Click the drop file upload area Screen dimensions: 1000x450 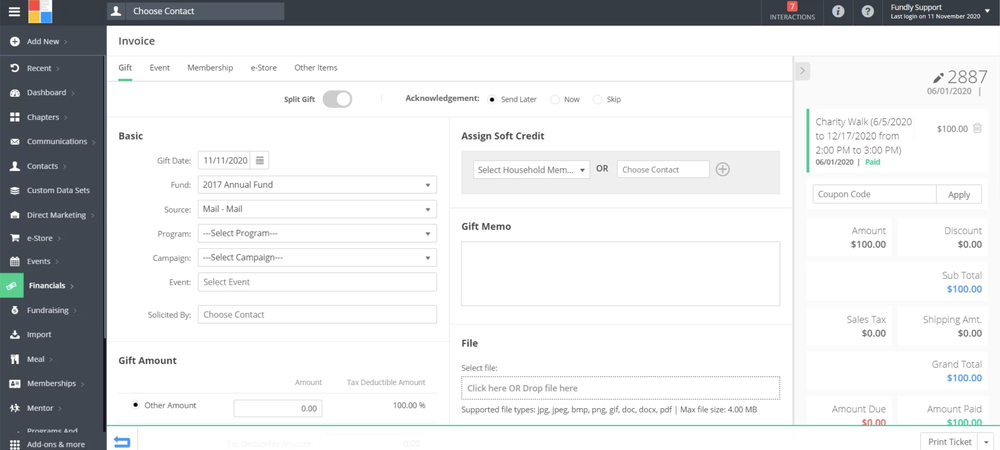[x=620, y=388]
